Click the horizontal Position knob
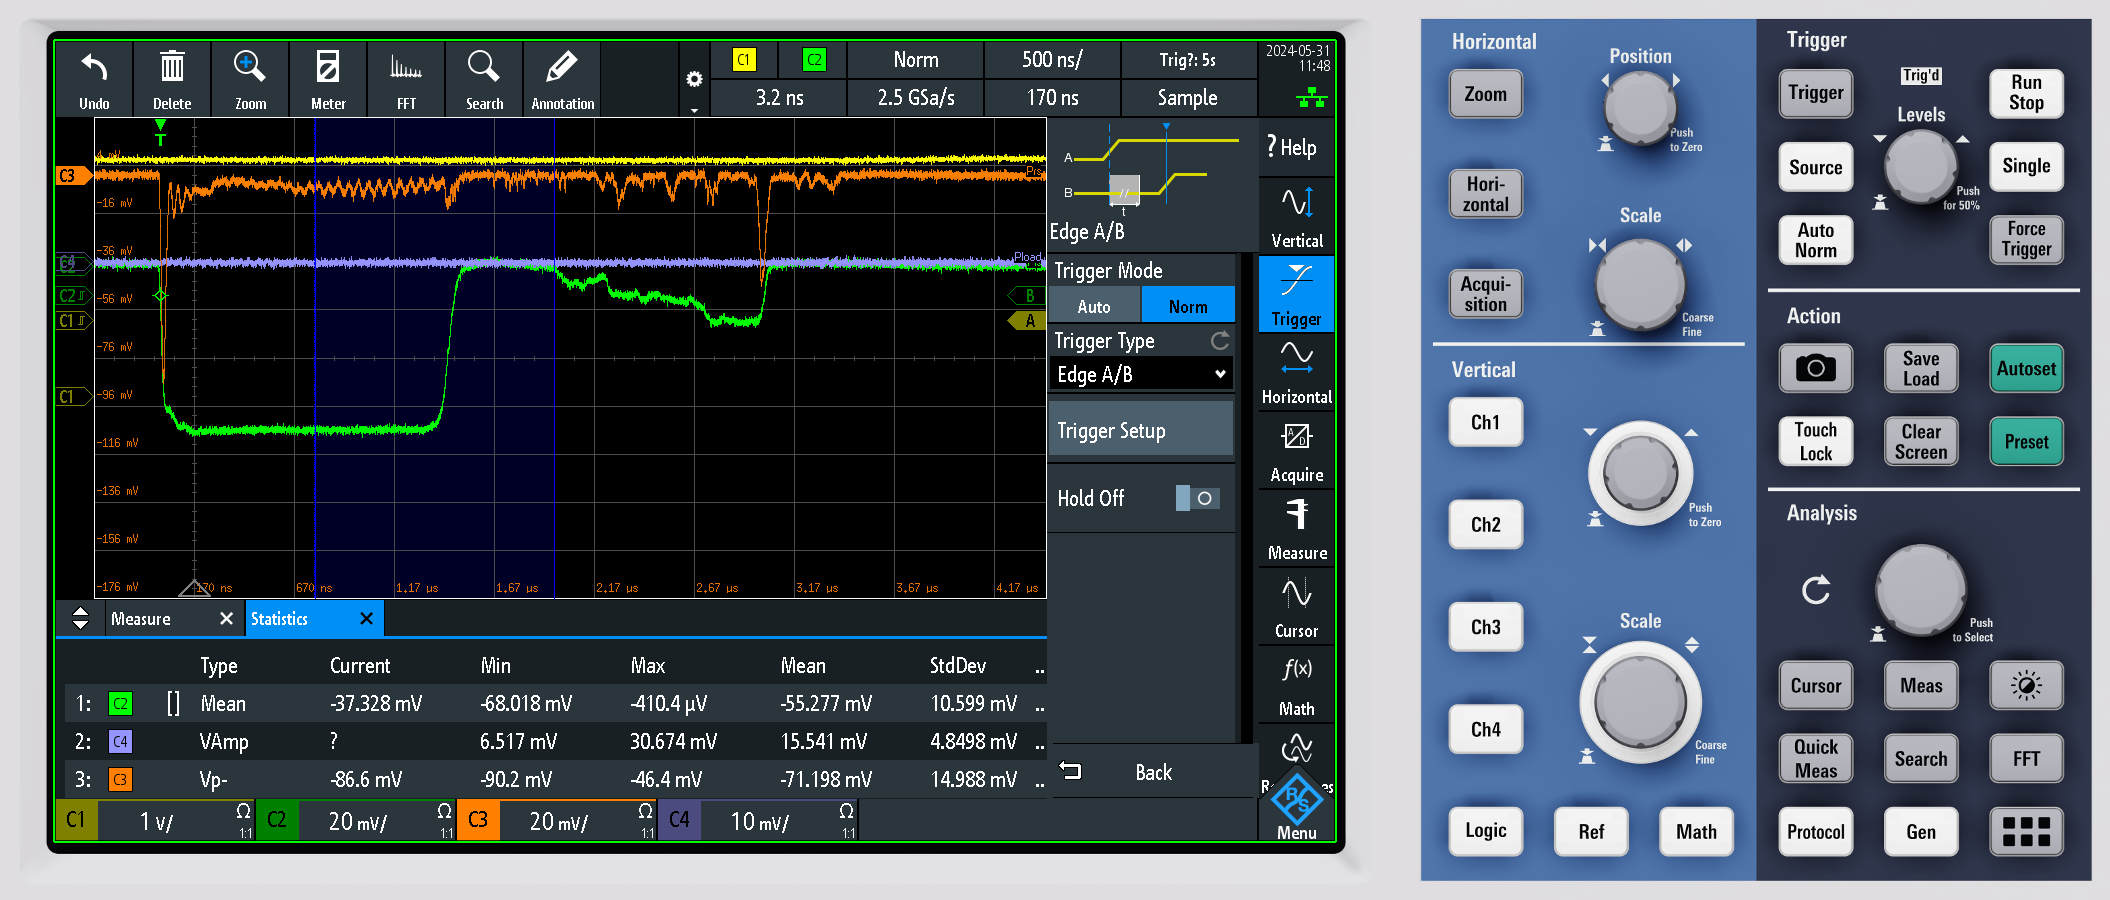 pyautogui.click(x=1639, y=106)
